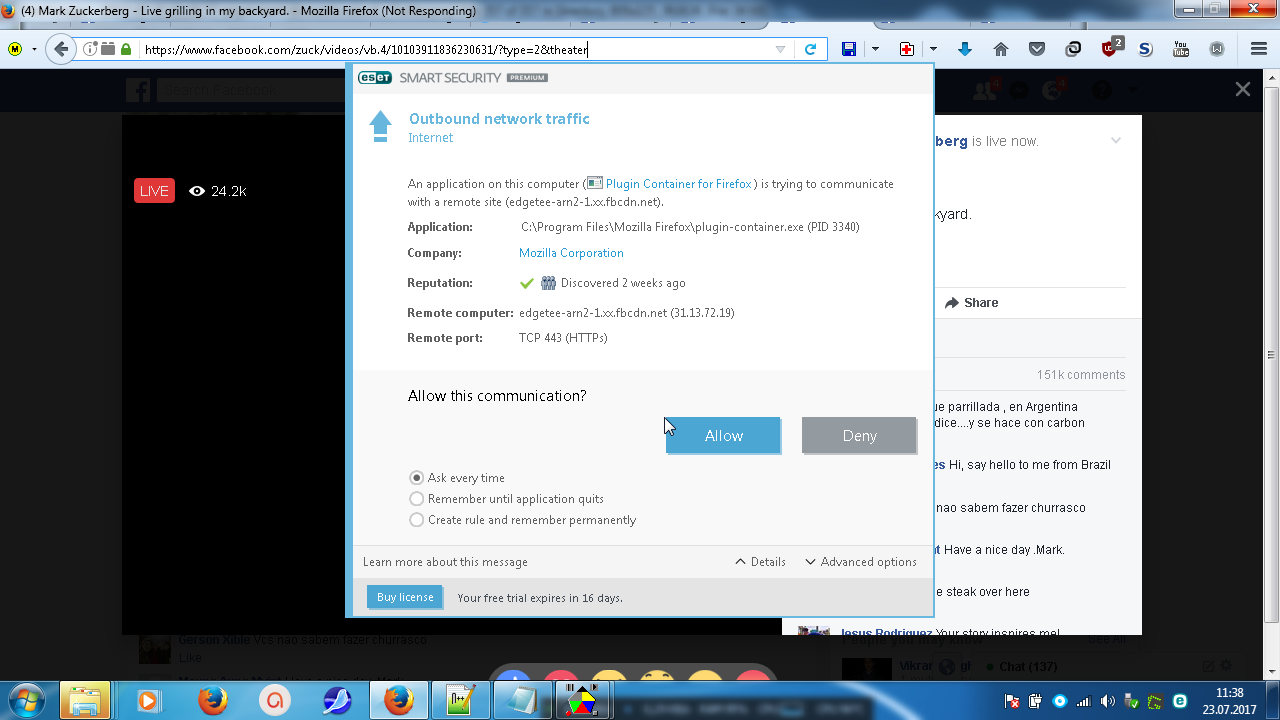The width and height of the screenshot is (1280, 720).
Task: Click the red cross toolbar icon
Action: click(x=907, y=49)
